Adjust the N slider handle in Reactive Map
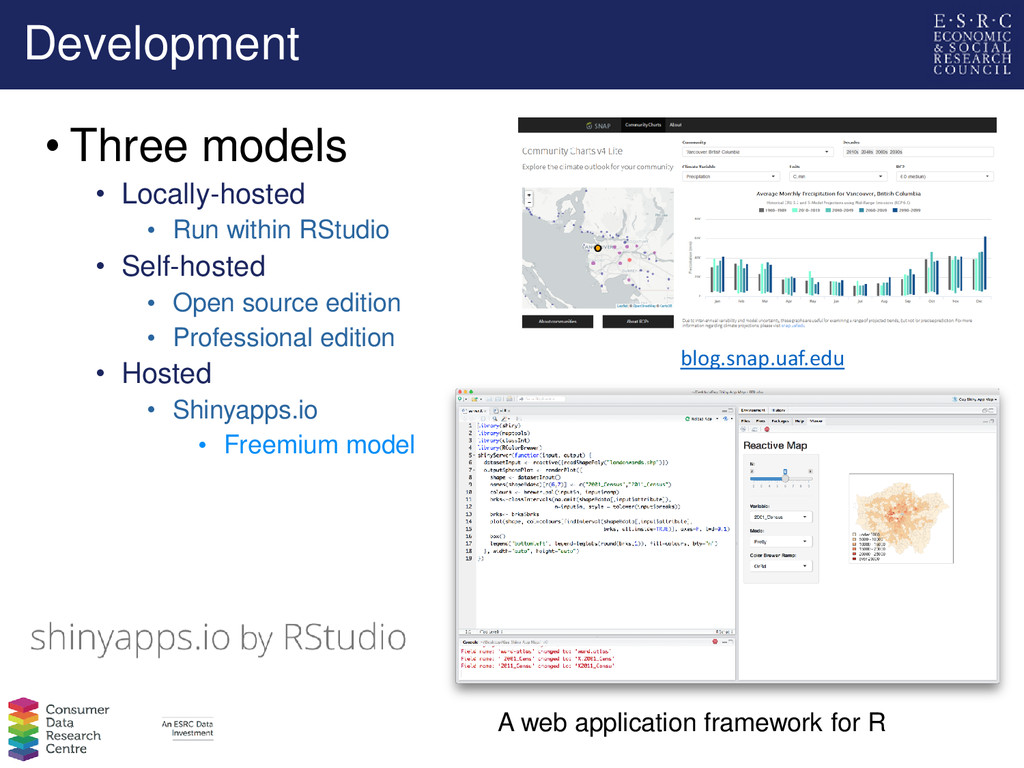Viewport: 1024px width, 768px height. 785,477
